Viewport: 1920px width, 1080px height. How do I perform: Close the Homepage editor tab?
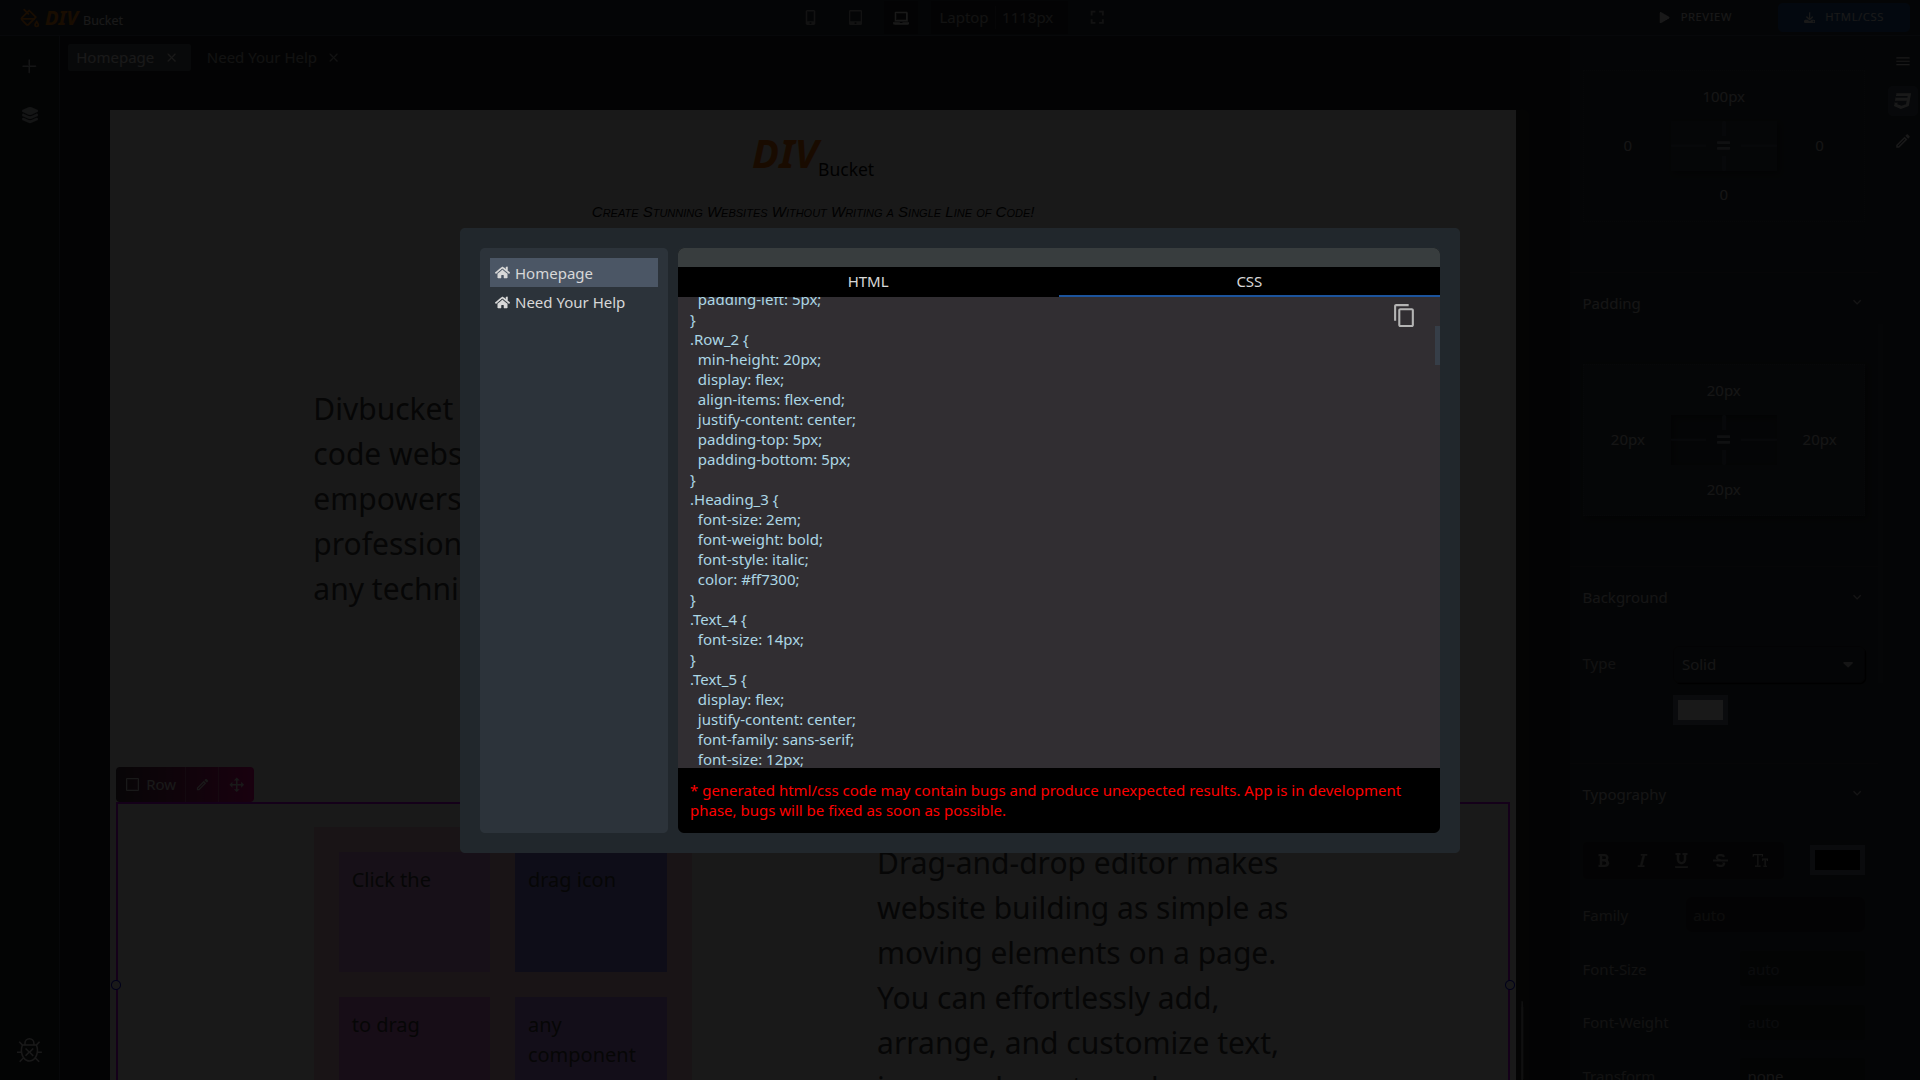tap(171, 58)
